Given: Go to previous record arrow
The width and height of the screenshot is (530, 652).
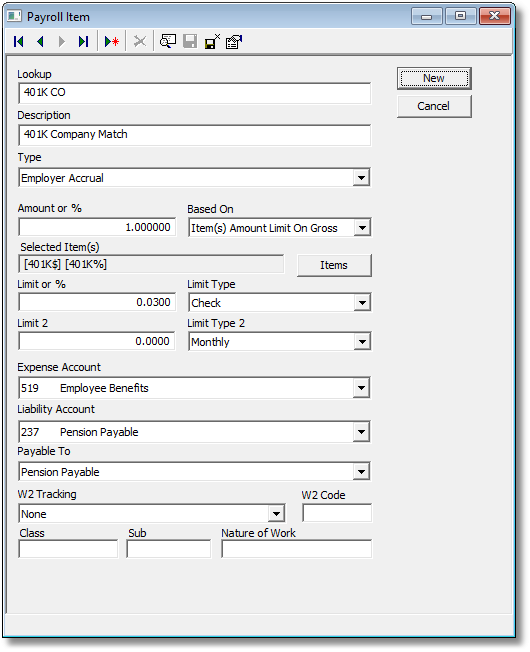Looking at the screenshot, I should (x=40, y=42).
